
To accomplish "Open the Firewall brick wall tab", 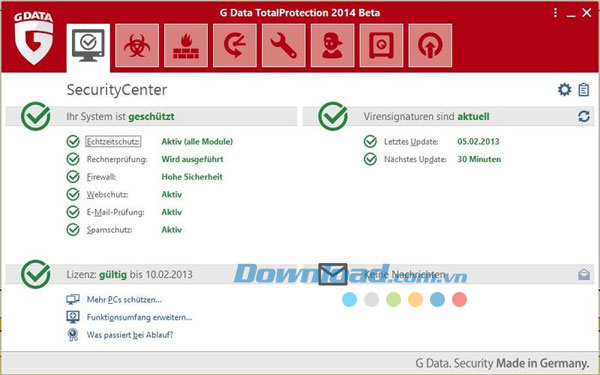I will click(186, 46).
